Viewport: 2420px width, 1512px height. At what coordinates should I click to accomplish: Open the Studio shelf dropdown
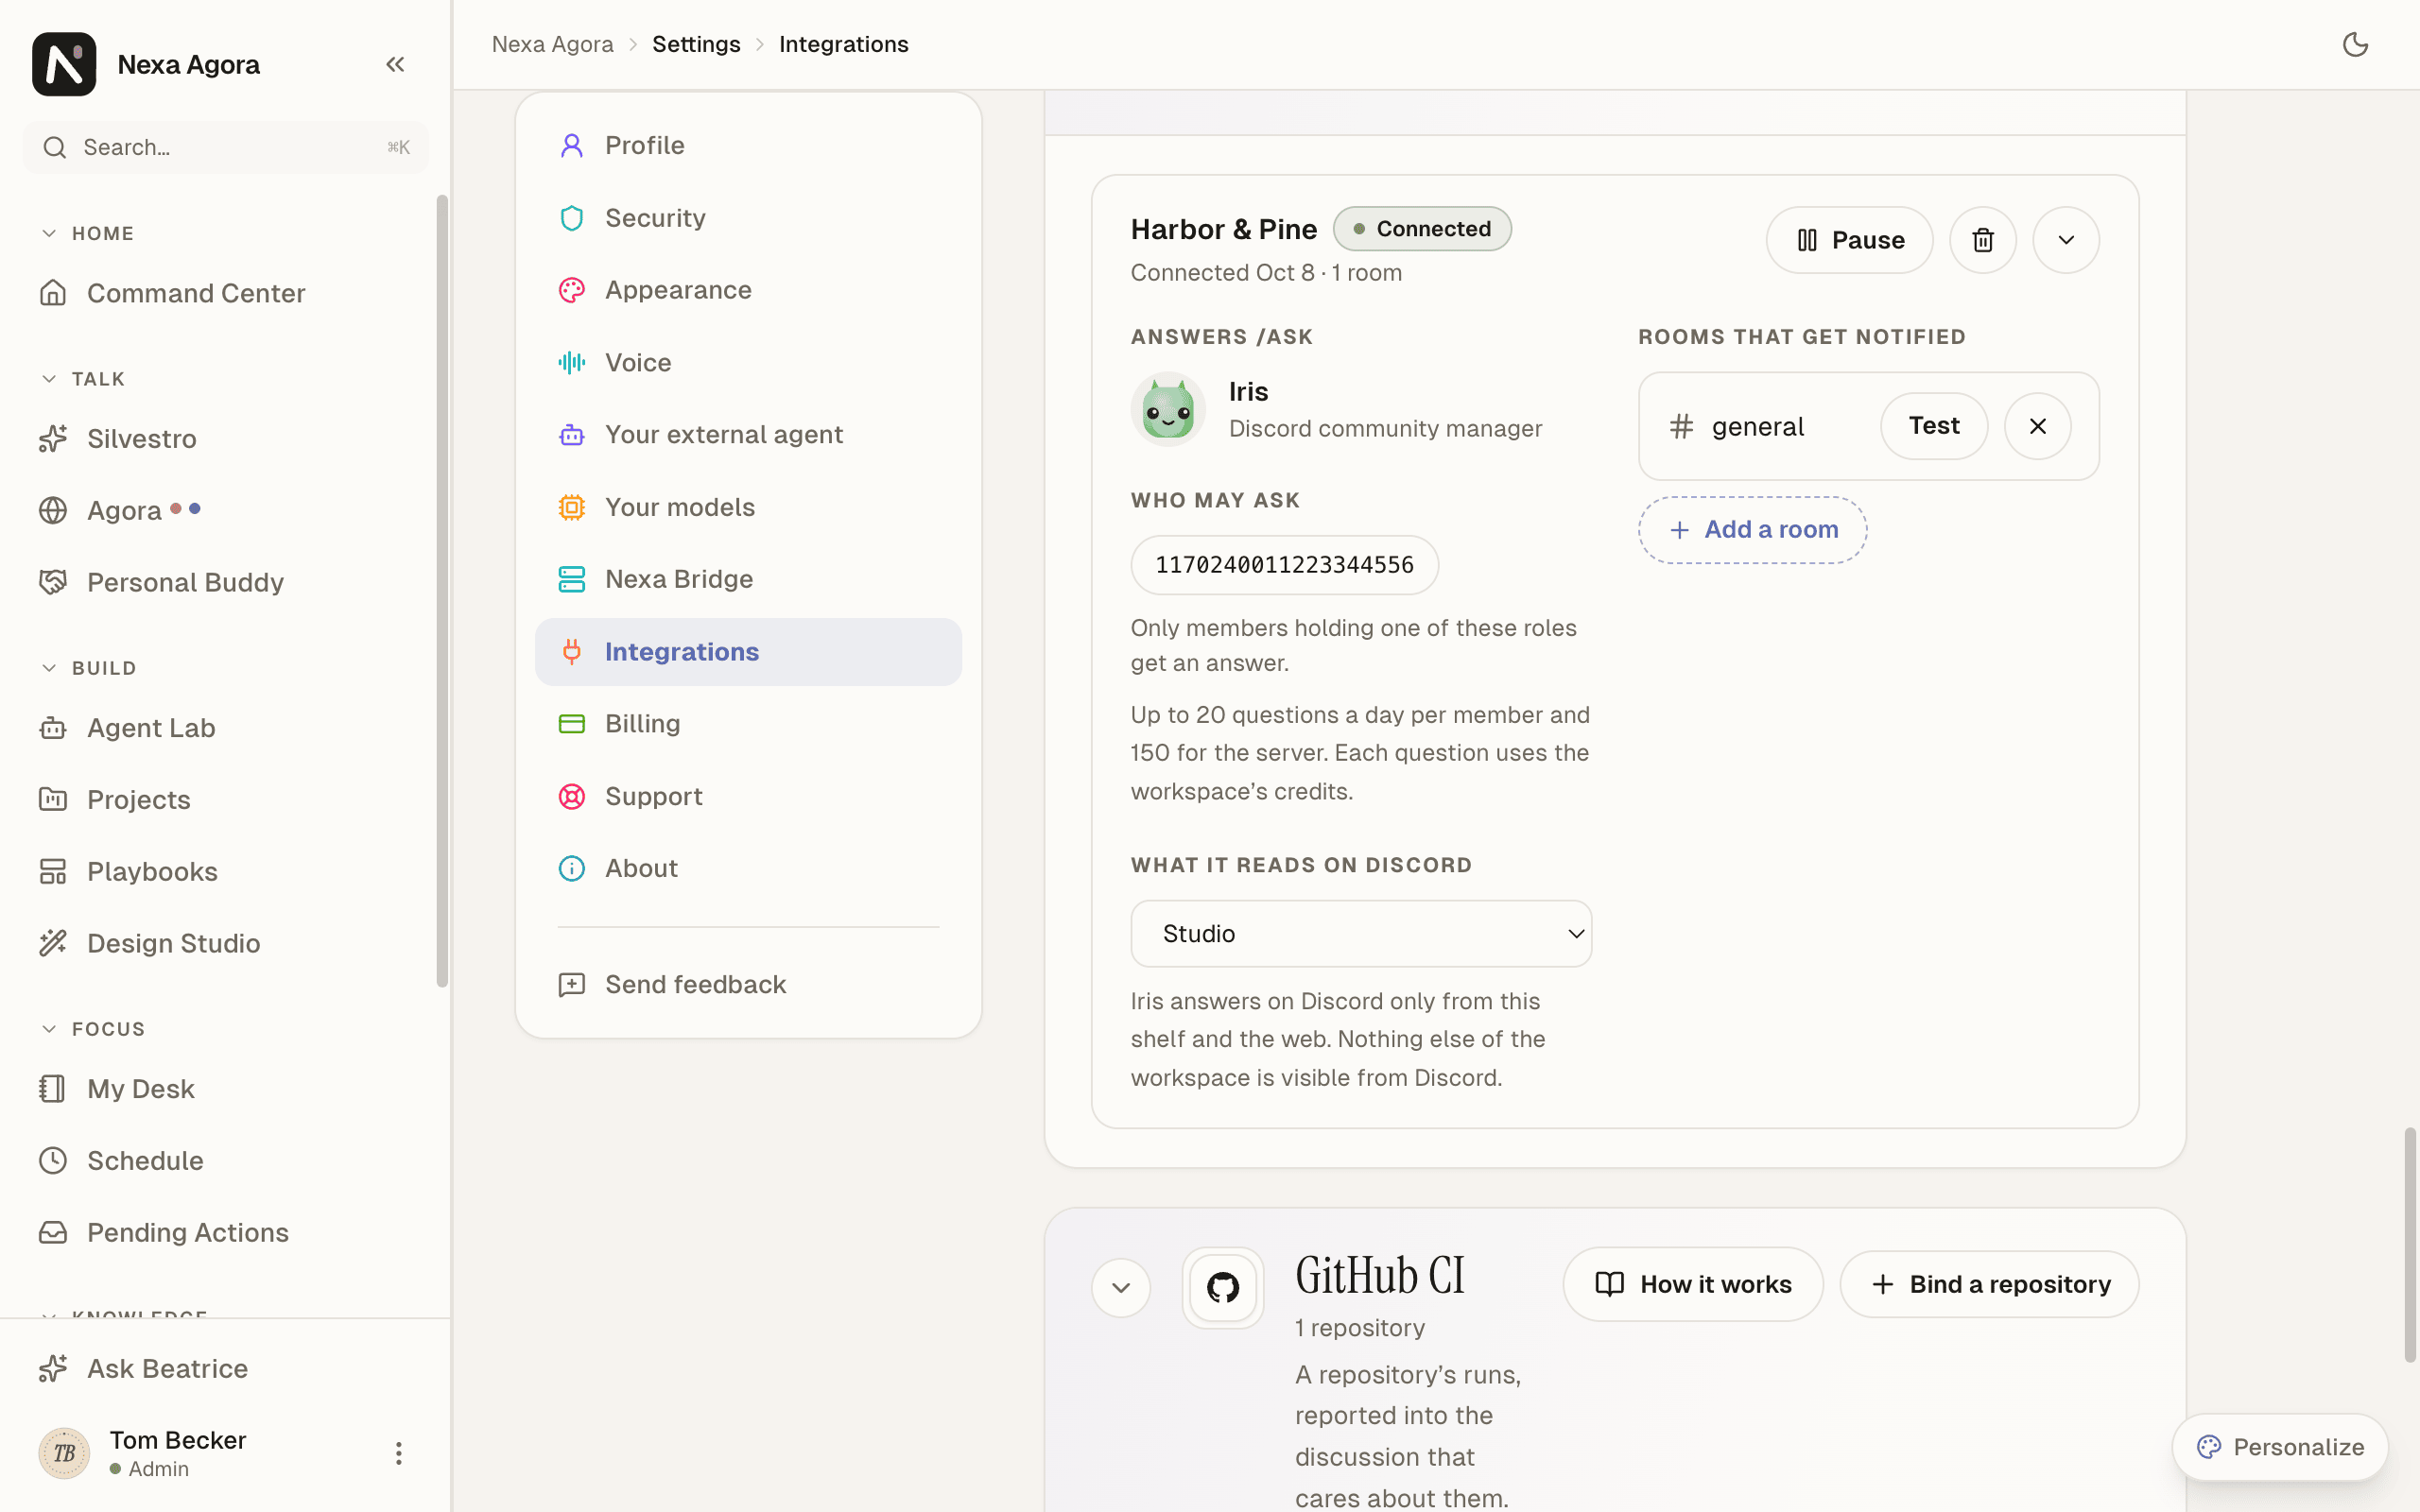(x=1361, y=933)
